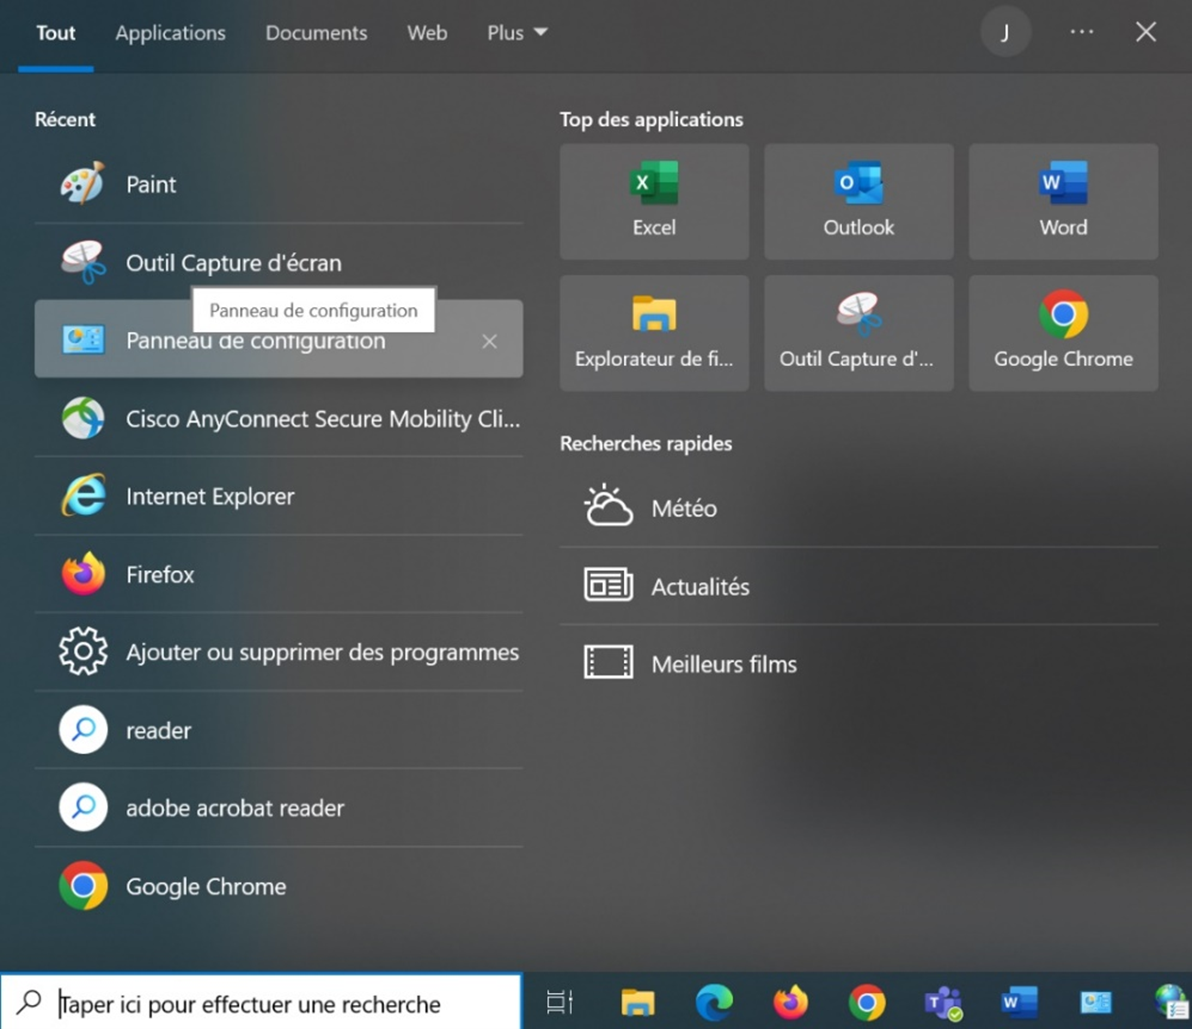The image size is (1192, 1029).
Task: Click Microsoft Teams icon in taskbar
Action: pos(943,1002)
